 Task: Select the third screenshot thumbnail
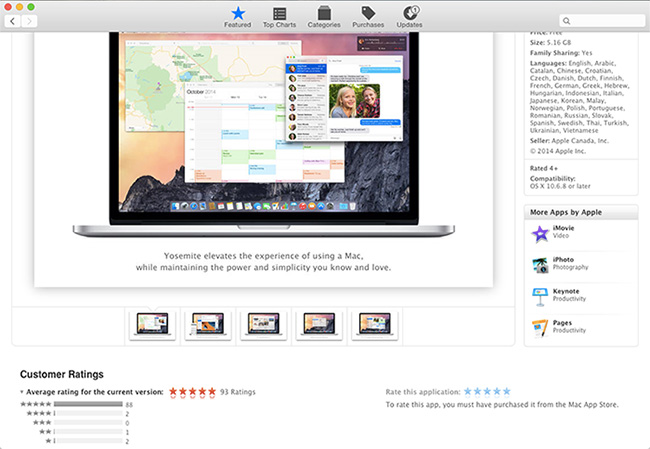[x=263, y=326]
